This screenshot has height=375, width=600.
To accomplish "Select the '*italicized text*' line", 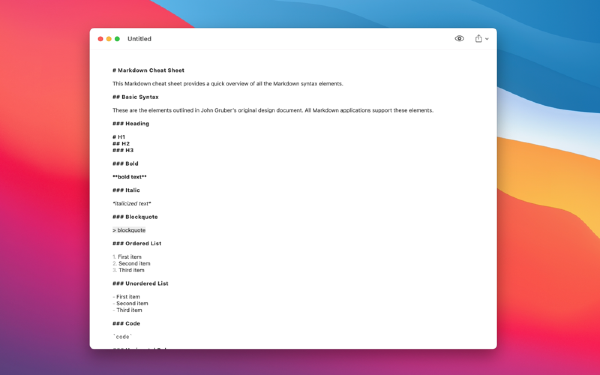I will tap(132, 204).
